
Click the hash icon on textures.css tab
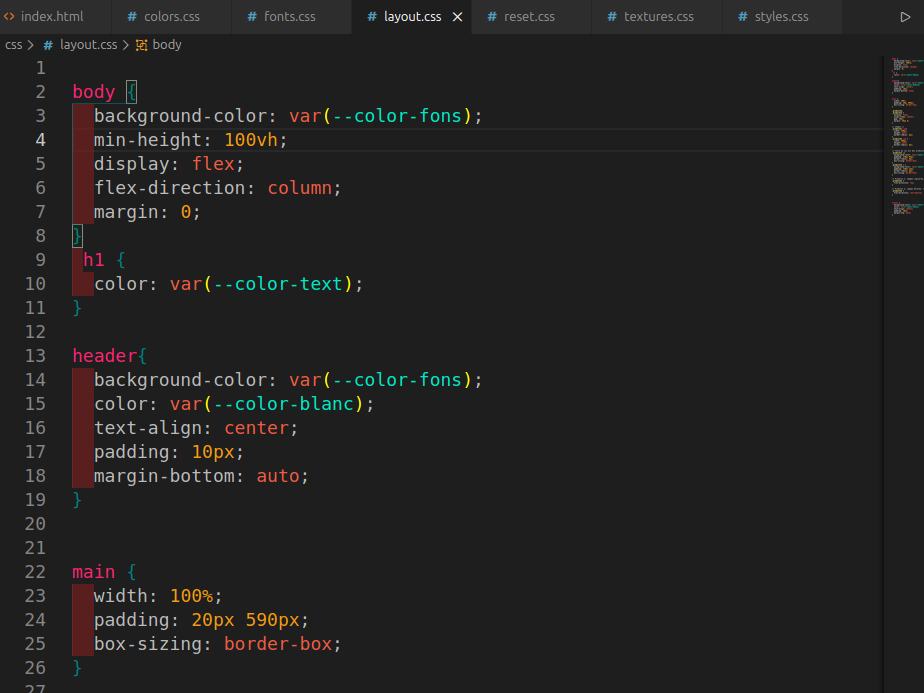[x=612, y=17]
